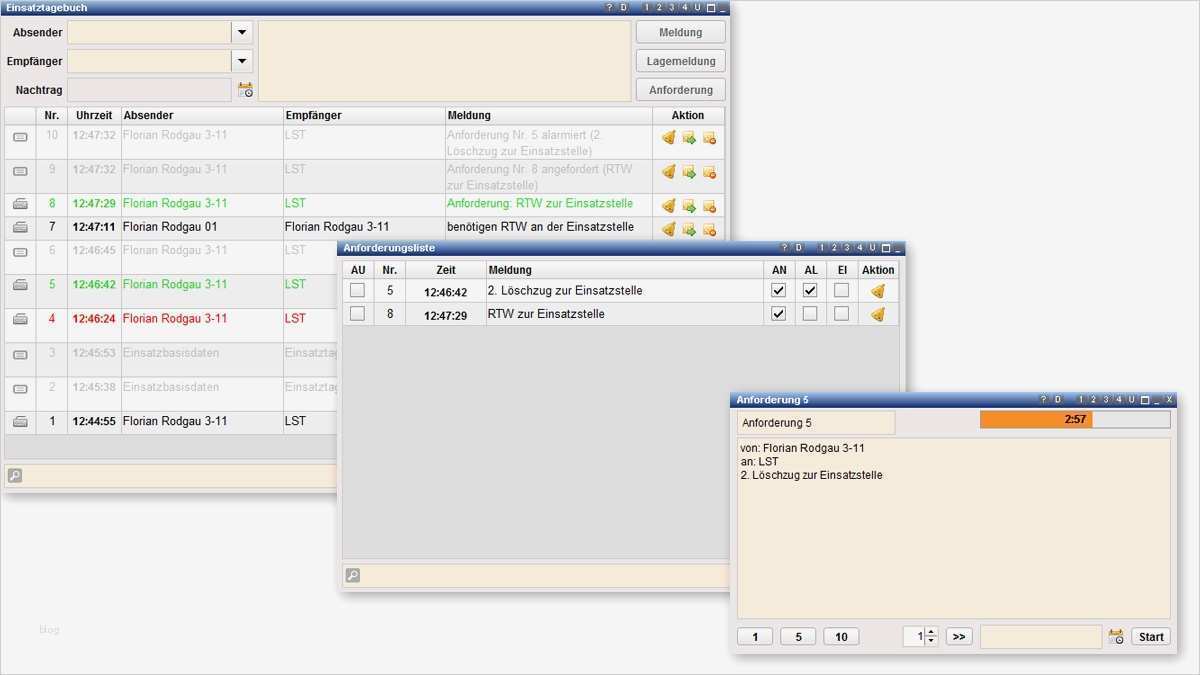The image size is (1200, 675).
Task: Open the Empfänger dropdown arrow
Action: click(242, 61)
